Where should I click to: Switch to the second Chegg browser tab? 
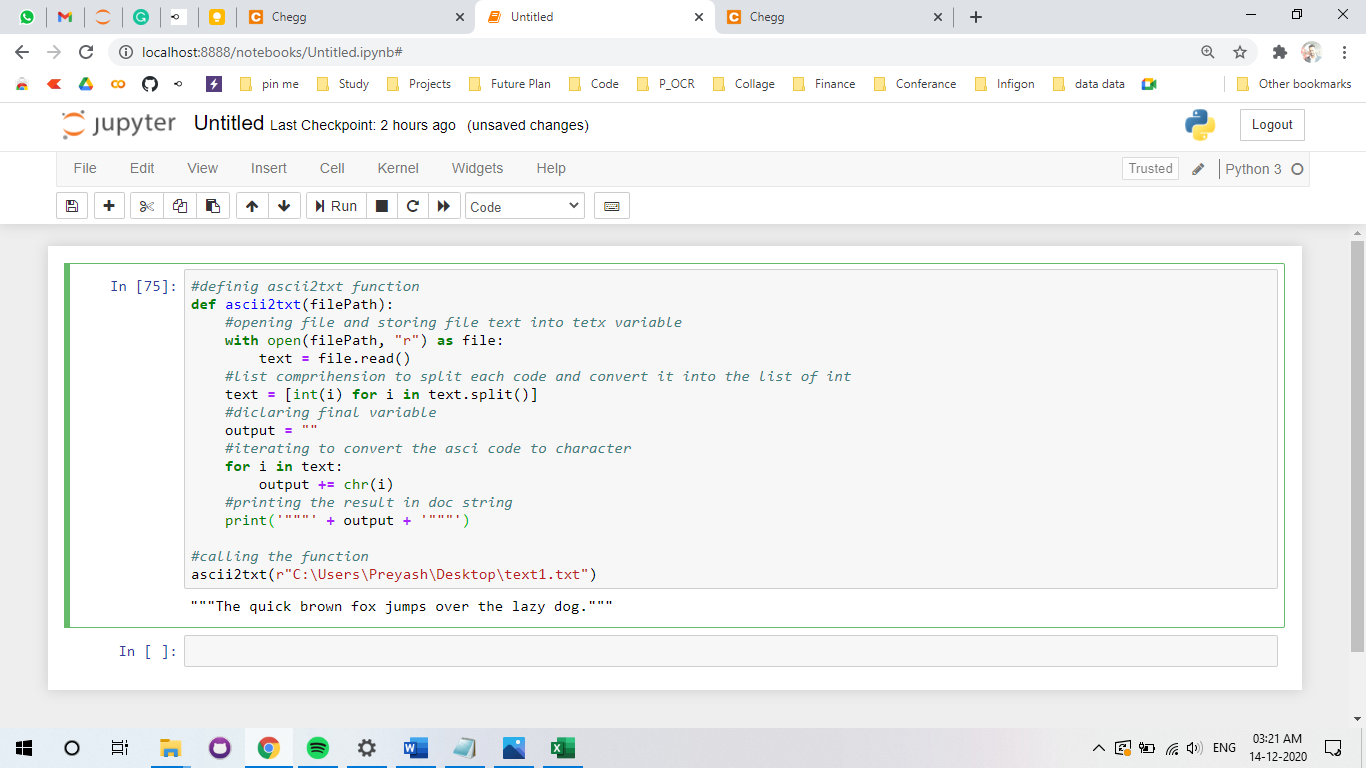coord(833,17)
